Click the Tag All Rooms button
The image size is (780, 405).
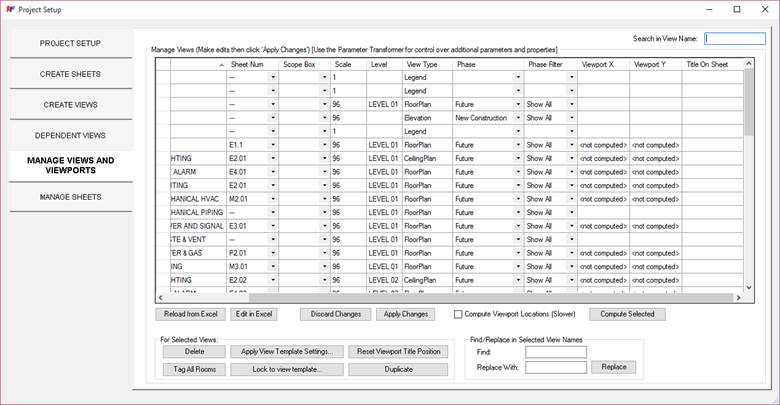pos(193,369)
